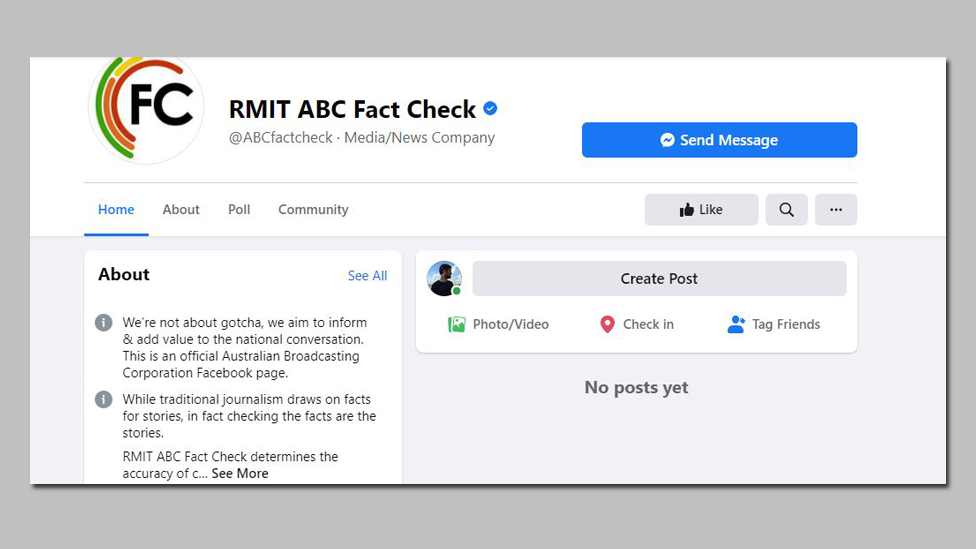The image size is (976, 549).
Task: Click the info icon beside 'We're not about gotcha'
Action: click(103, 323)
